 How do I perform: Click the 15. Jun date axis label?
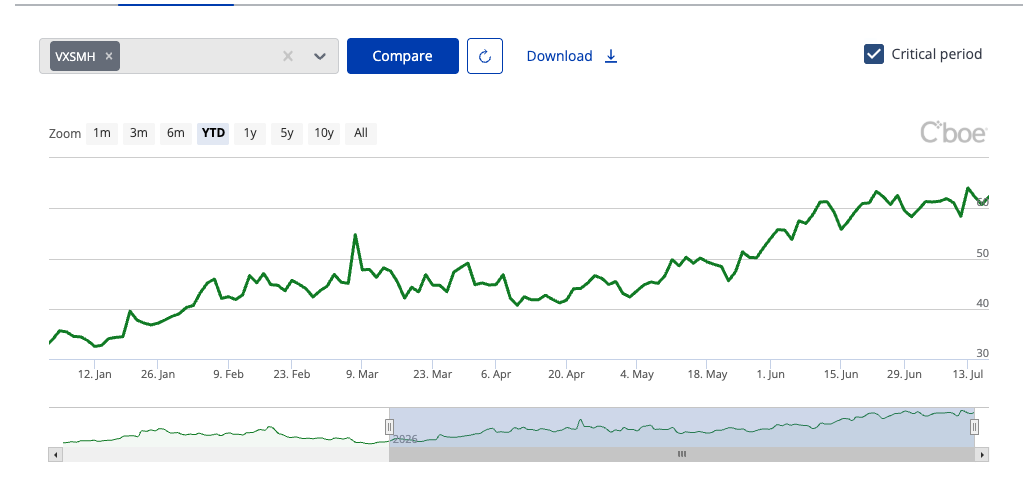coord(840,374)
